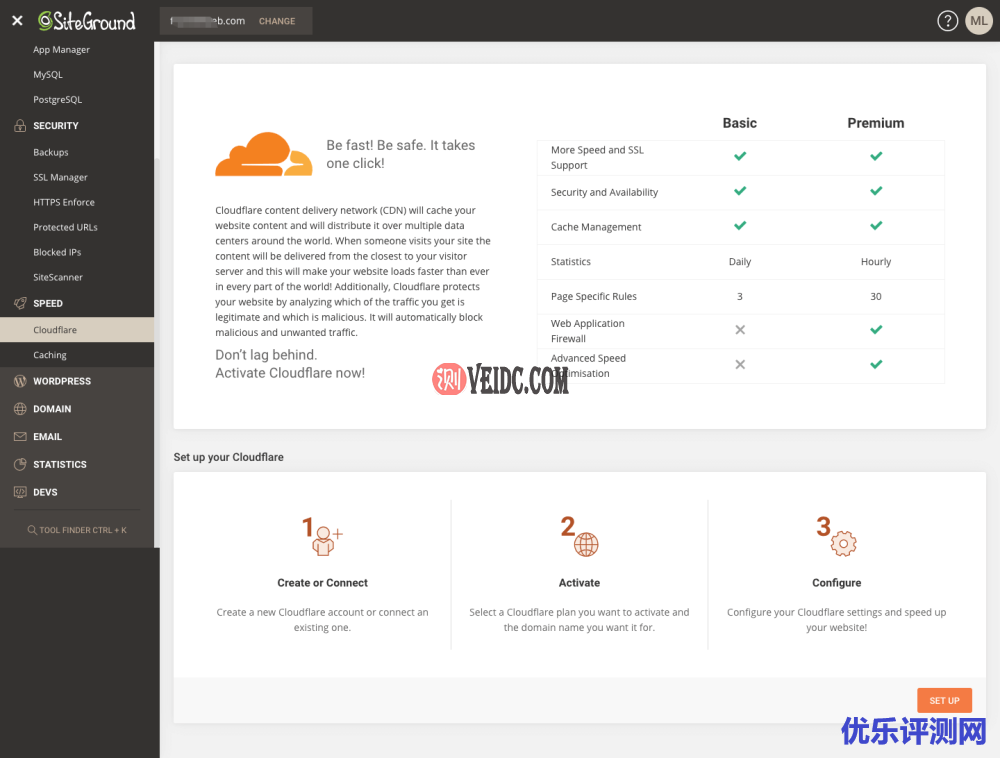Open the help question mark icon

tap(947, 21)
